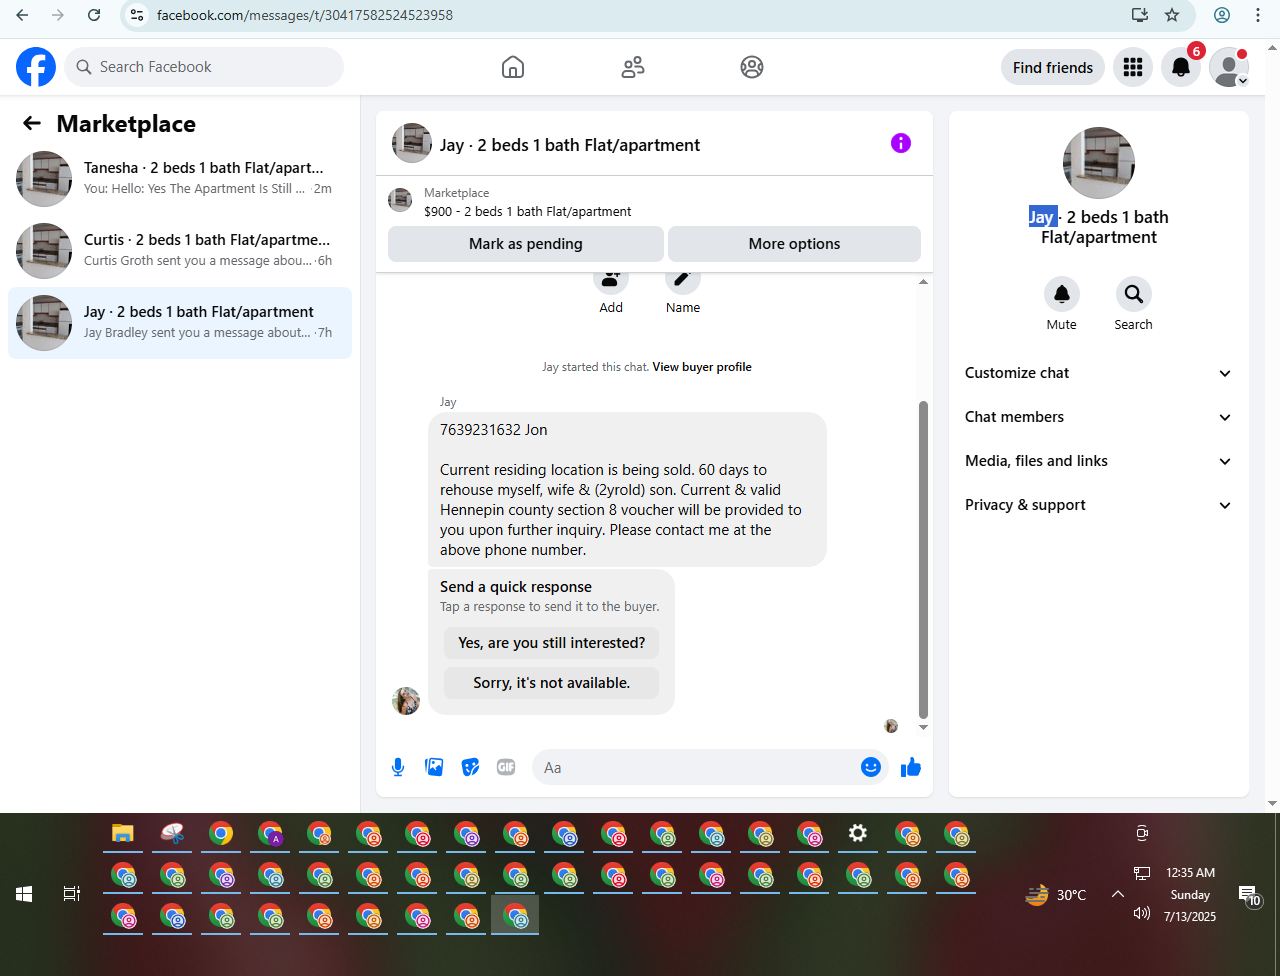Open the Friends icon in top navigation
The height and width of the screenshot is (976, 1280).
pyautogui.click(x=633, y=67)
